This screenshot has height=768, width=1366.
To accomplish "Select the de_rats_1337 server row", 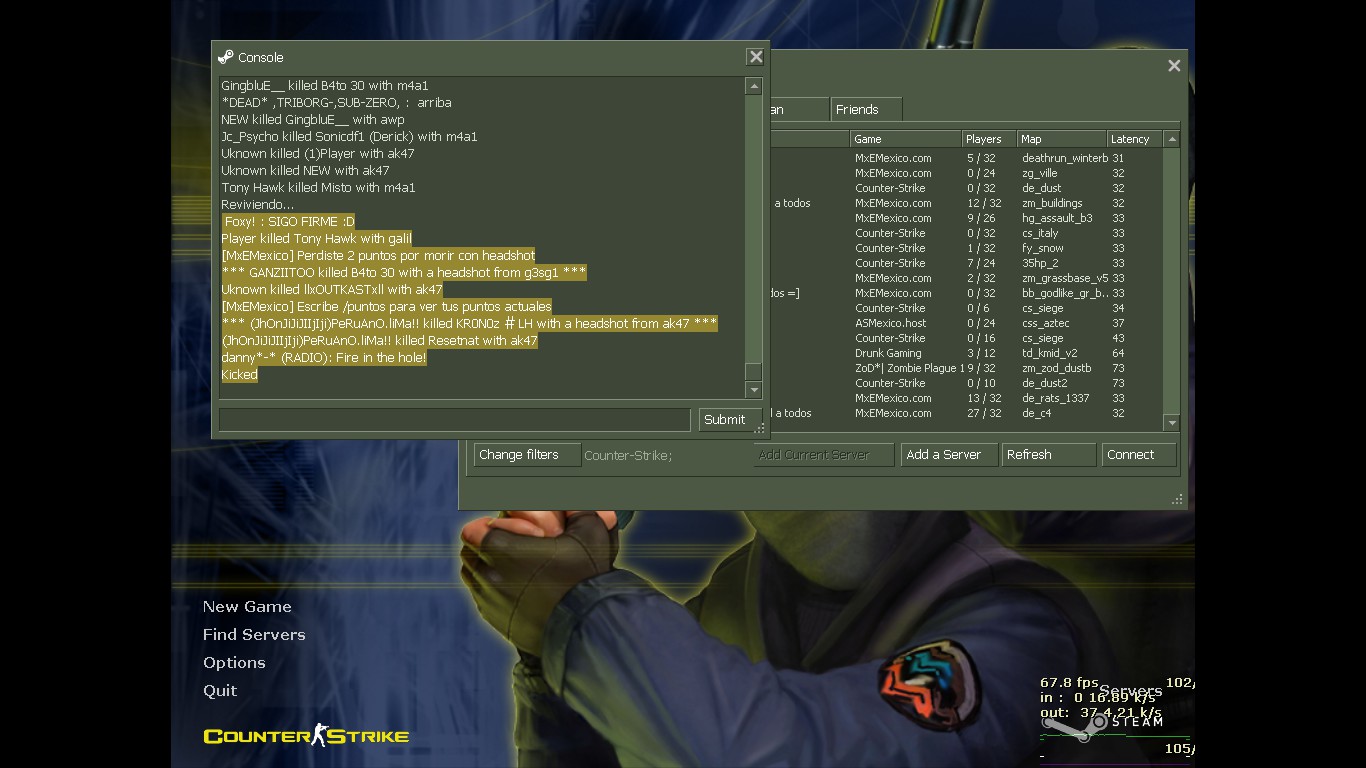I will pos(965,398).
